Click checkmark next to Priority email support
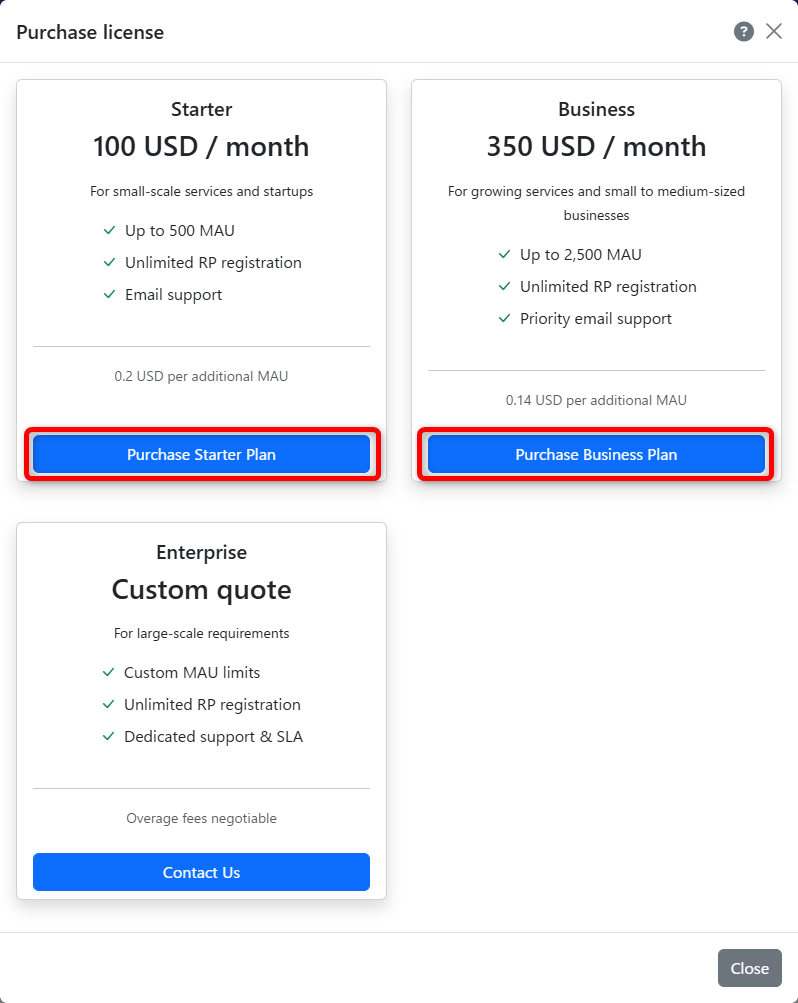The height and width of the screenshot is (1003, 798). [505, 319]
